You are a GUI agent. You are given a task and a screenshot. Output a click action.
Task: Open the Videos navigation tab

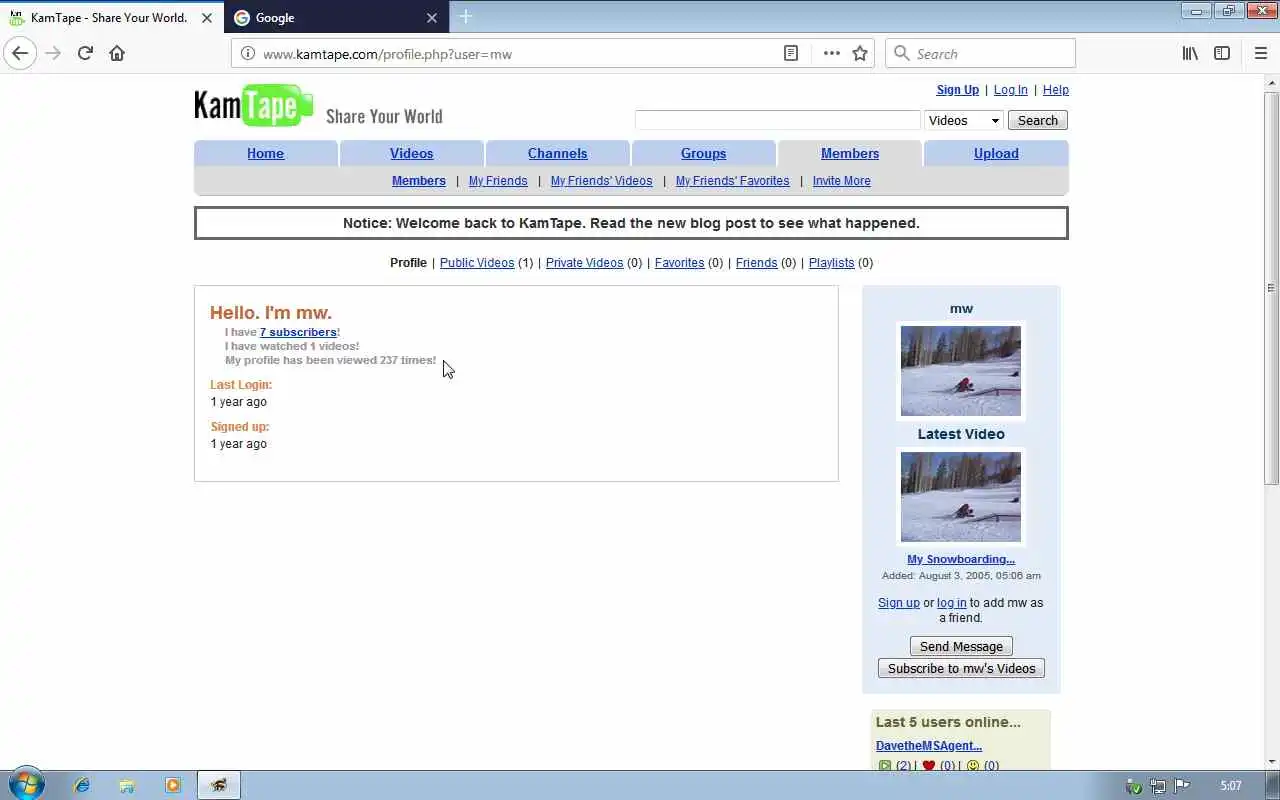coord(411,153)
